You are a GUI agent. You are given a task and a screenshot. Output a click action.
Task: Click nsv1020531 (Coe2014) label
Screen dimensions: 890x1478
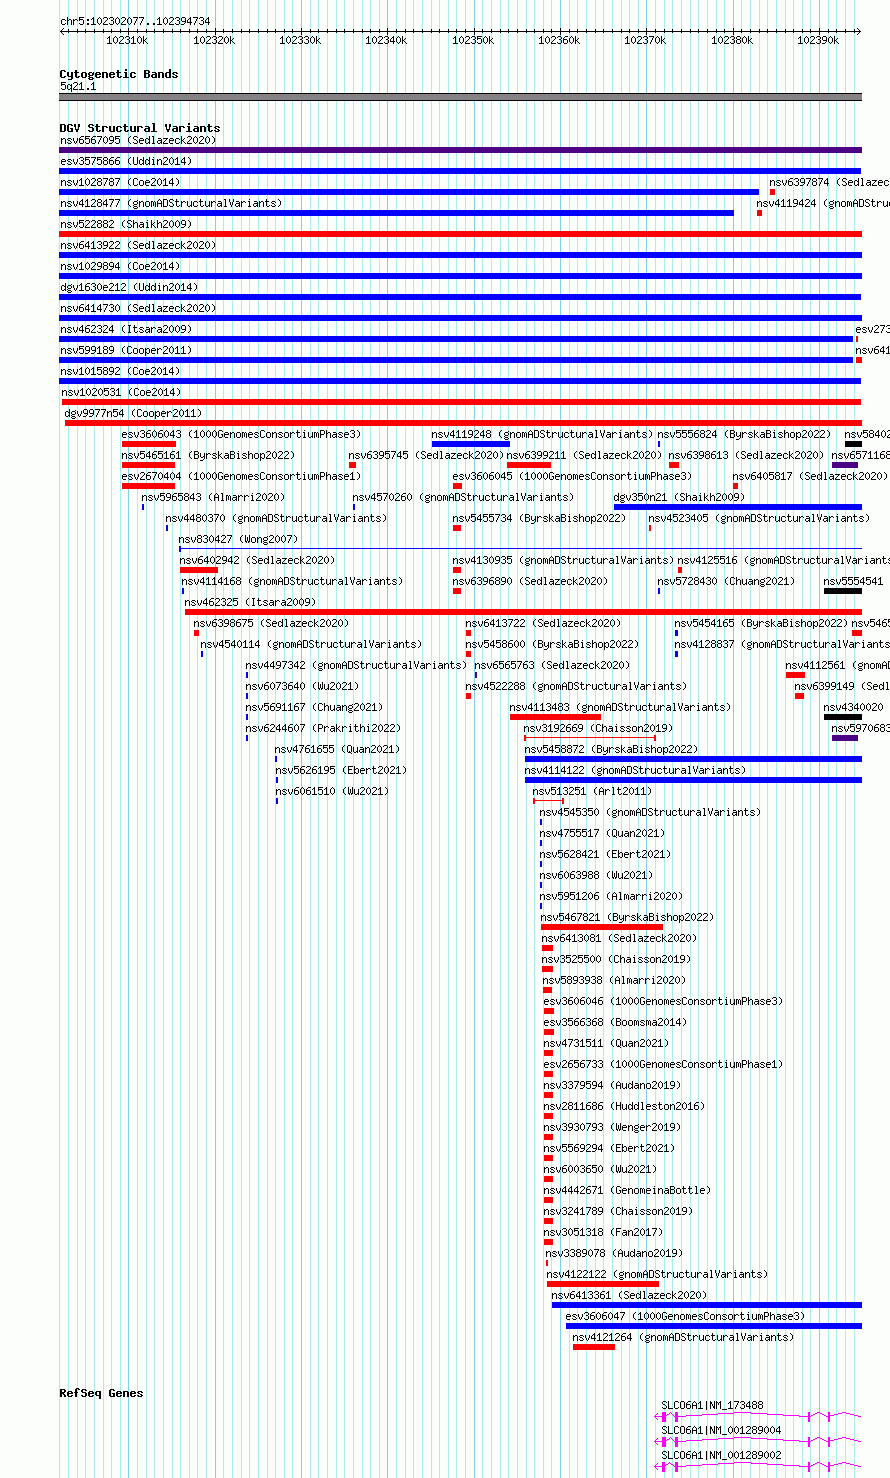120,392
